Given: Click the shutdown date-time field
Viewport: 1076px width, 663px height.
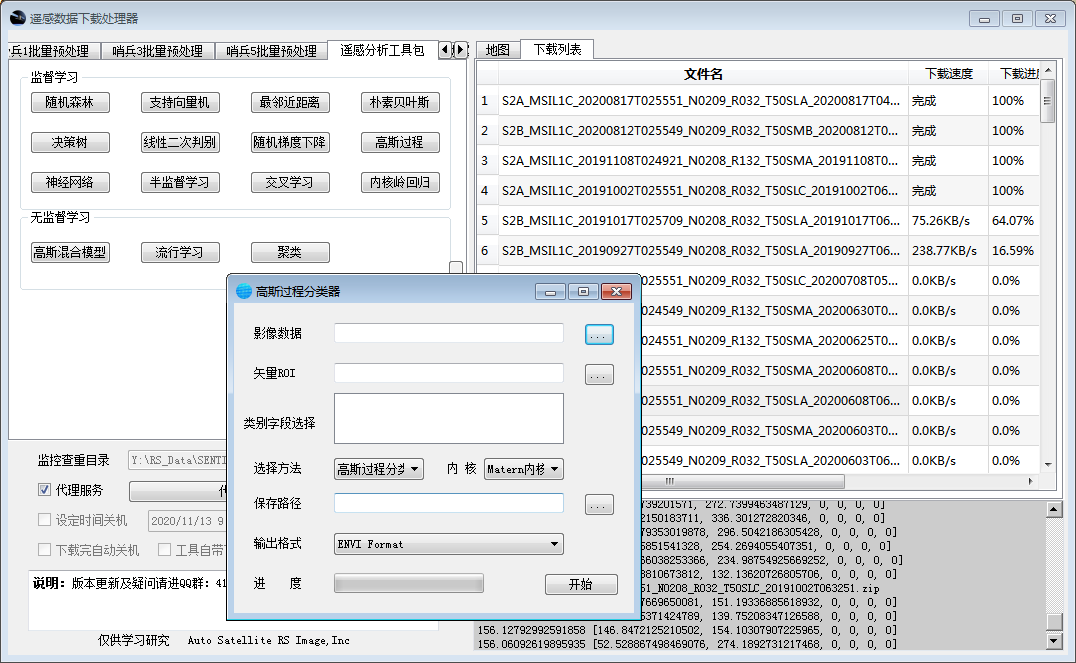Looking at the screenshot, I should click(187, 521).
